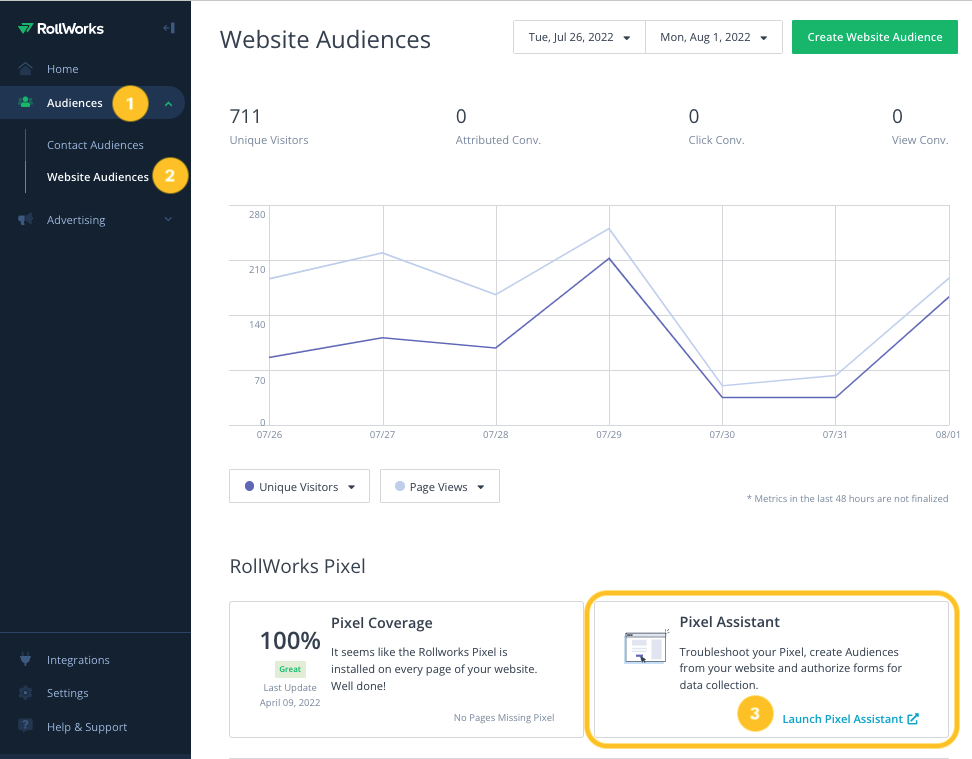Click the Settings gear icon

[25, 693]
